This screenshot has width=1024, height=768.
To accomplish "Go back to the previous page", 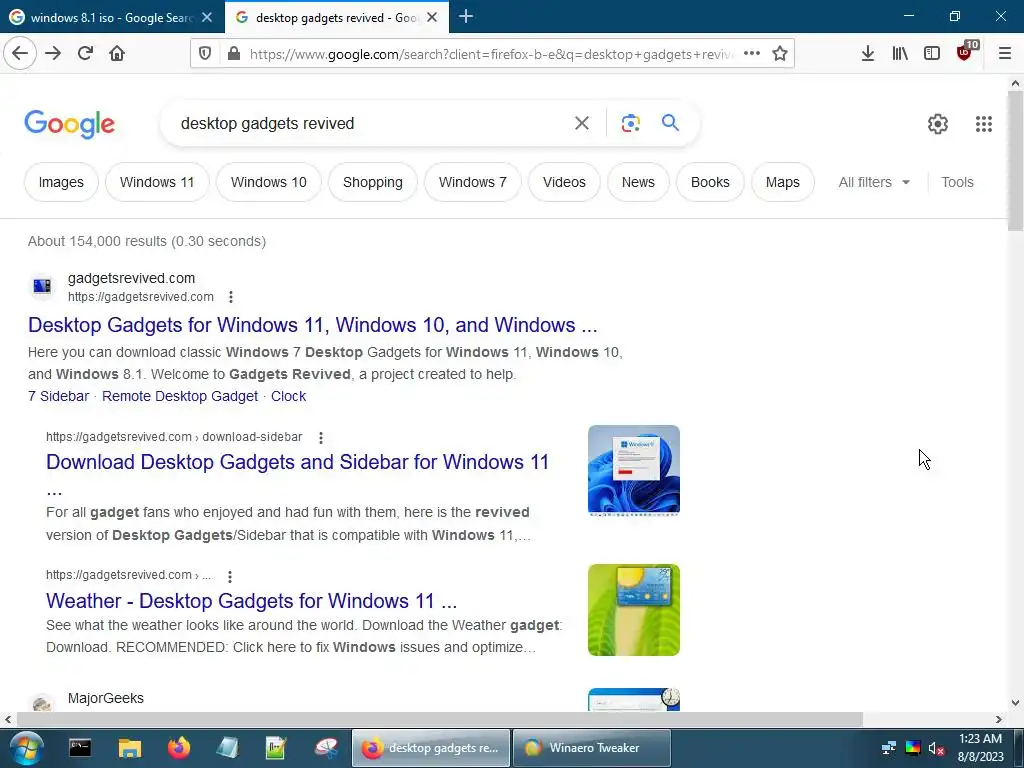I will (20, 54).
